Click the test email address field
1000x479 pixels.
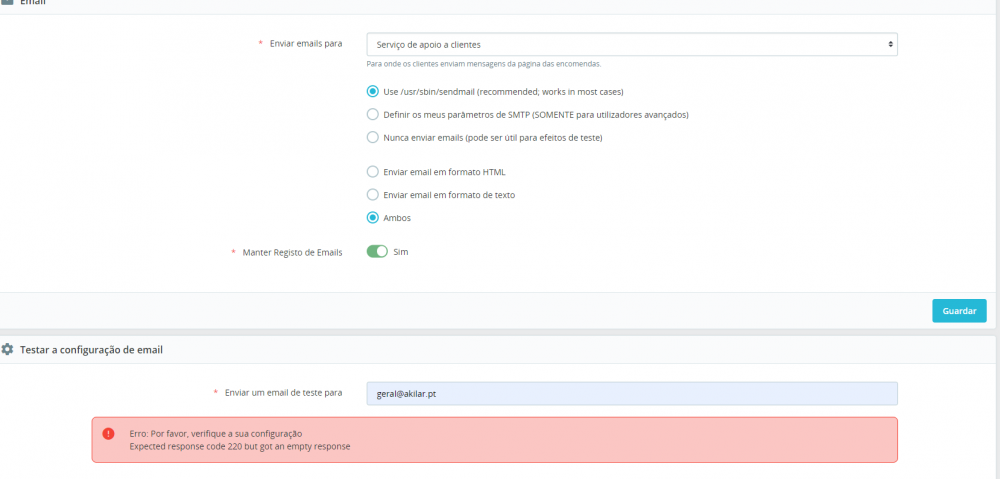632,393
